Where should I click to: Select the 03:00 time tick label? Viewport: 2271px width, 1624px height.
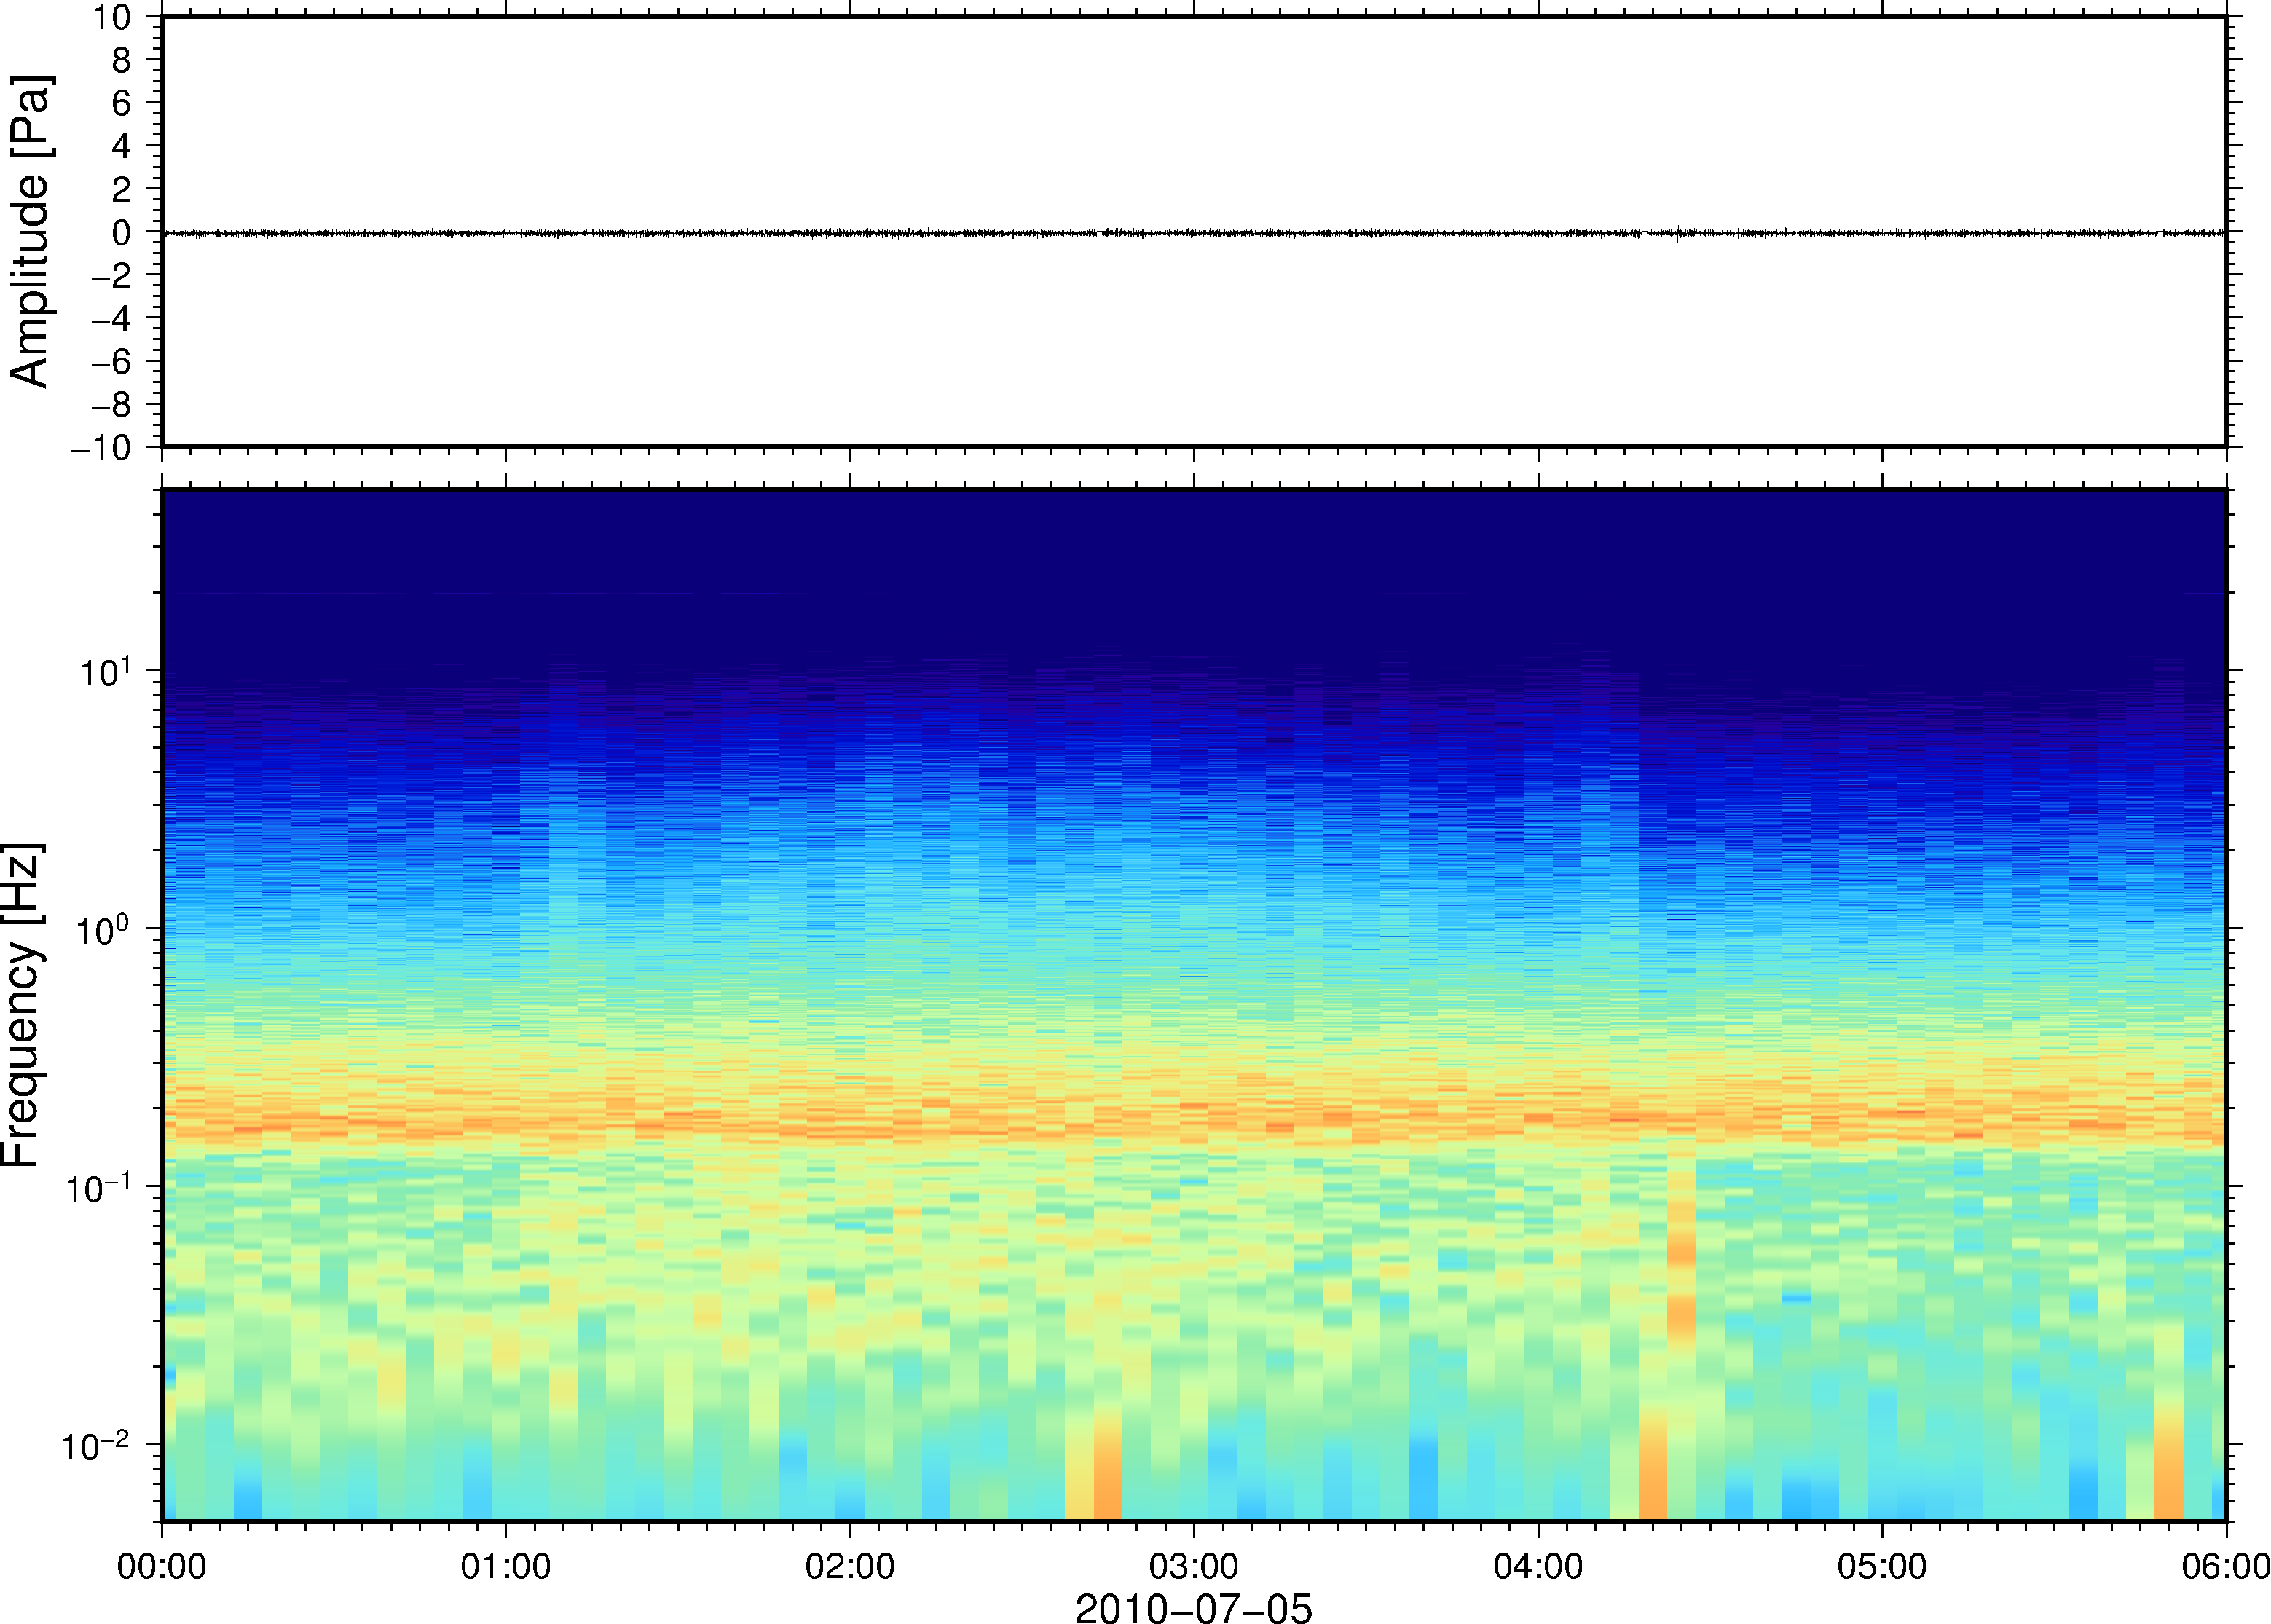pos(1194,1566)
